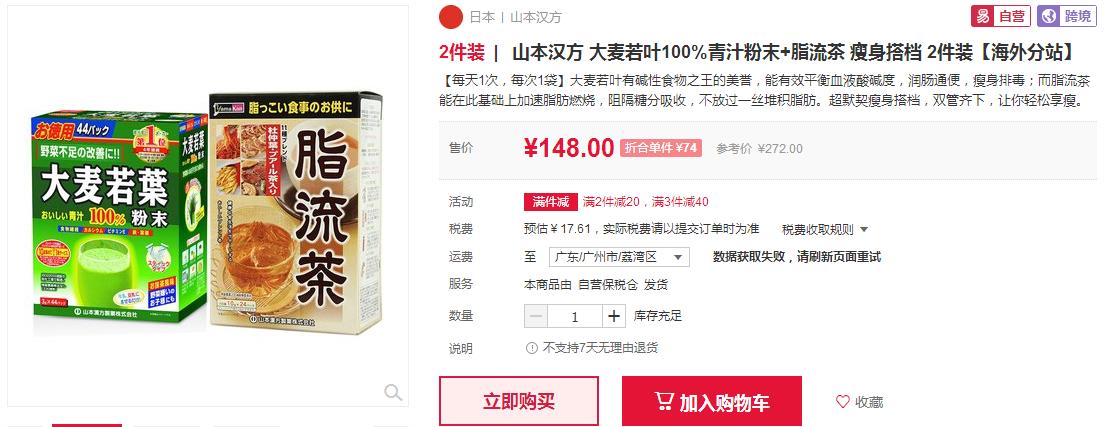1113x427 pixels.
Task: Click the red Japan flag icon
Action: point(451,17)
